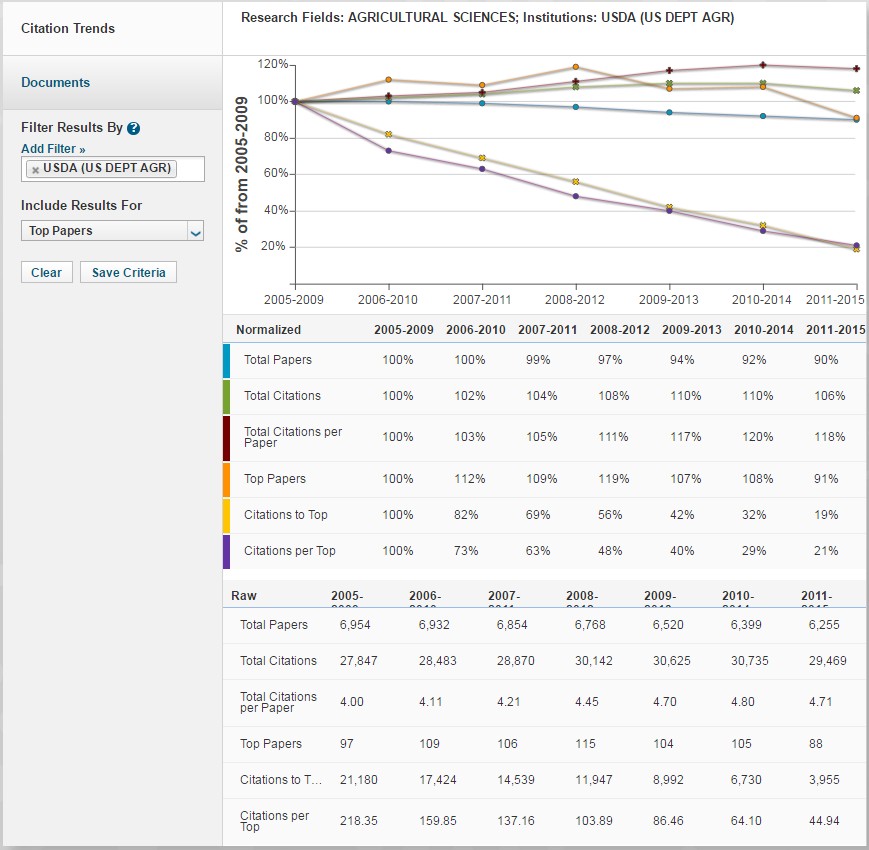
Task: Click the Raw table header
Action: (244, 596)
